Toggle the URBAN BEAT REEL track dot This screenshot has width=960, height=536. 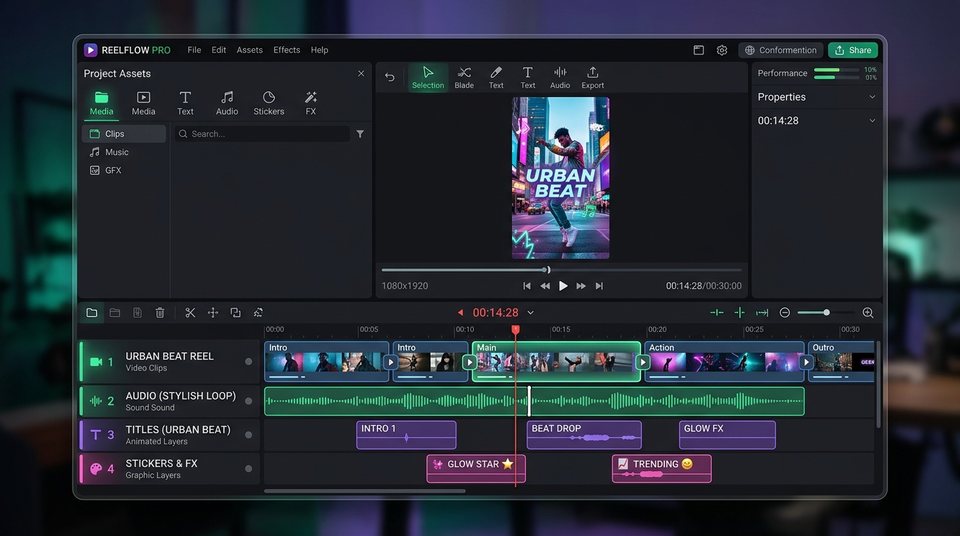pos(249,361)
